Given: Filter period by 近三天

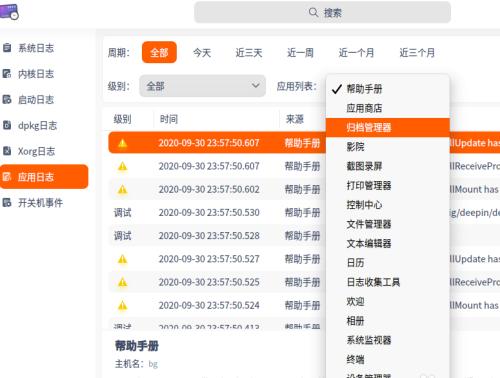Looking at the screenshot, I should pyautogui.click(x=249, y=53).
